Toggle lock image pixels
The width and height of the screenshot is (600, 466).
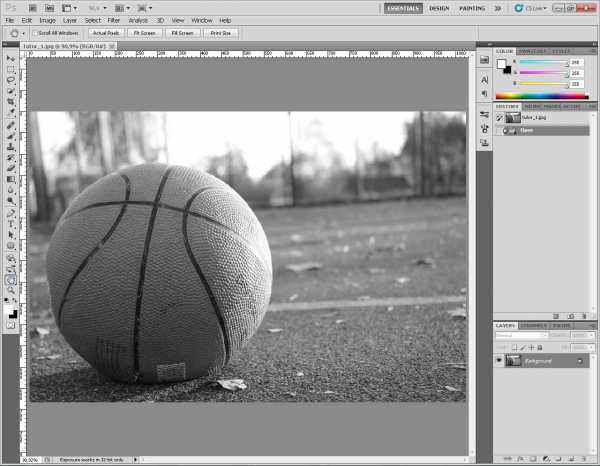point(523,348)
